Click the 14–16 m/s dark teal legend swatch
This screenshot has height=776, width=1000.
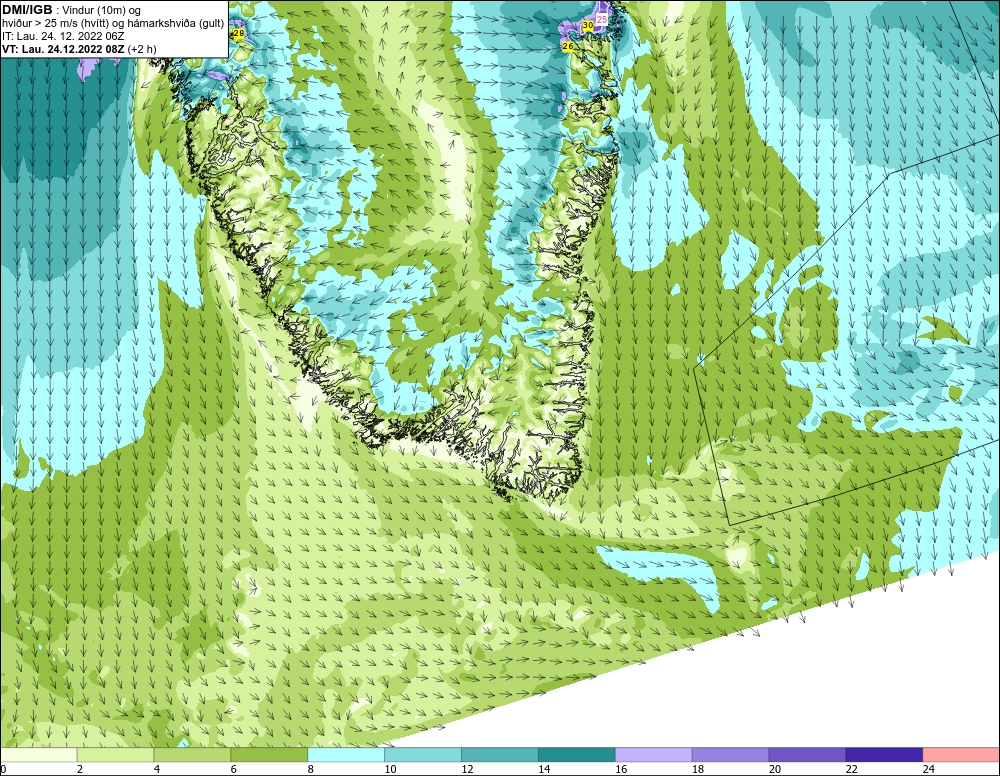pos(577,756)
